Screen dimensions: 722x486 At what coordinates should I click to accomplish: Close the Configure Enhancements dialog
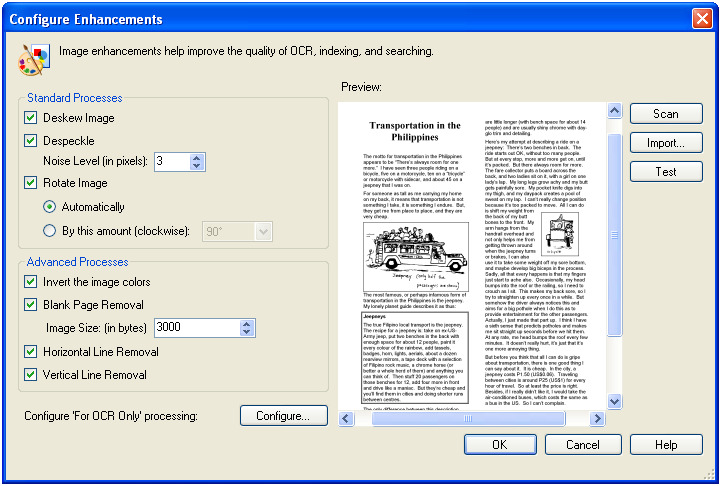click(x=702, y=19)
